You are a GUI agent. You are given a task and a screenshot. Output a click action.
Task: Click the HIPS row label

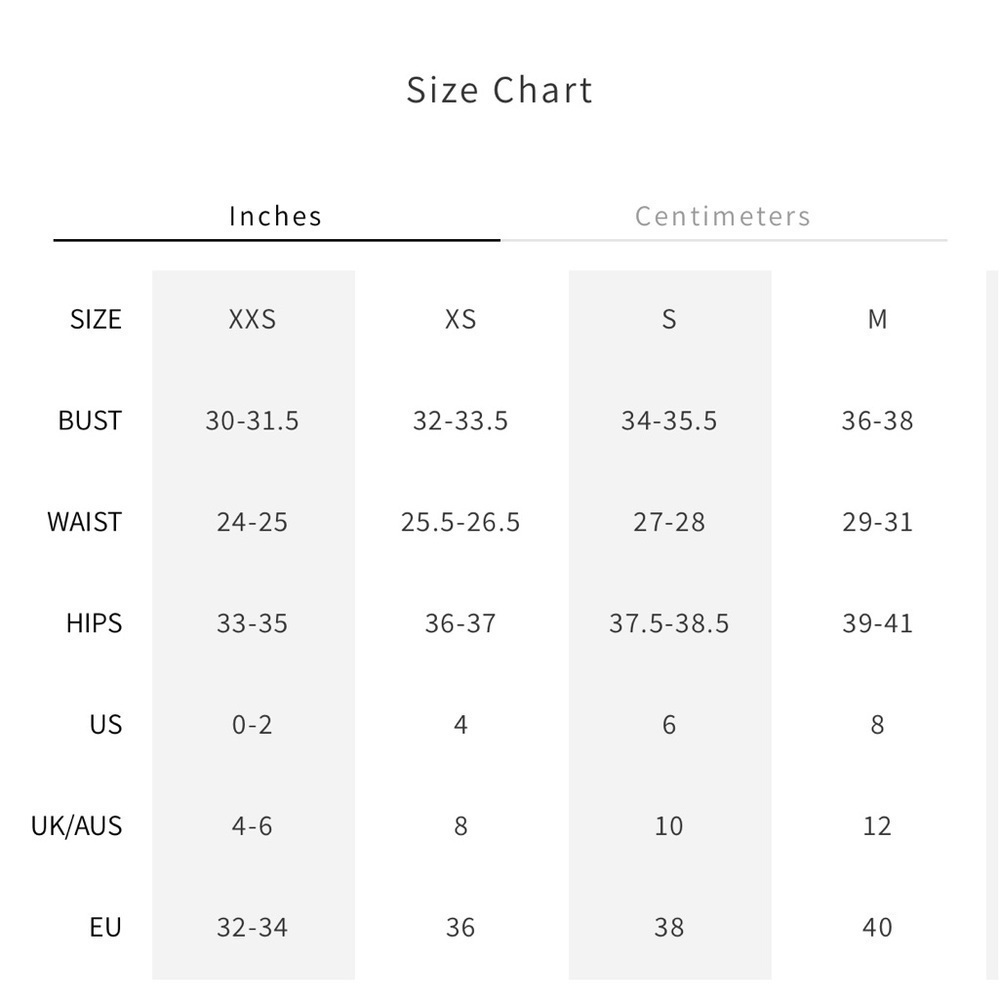click(x=94, y=623)
